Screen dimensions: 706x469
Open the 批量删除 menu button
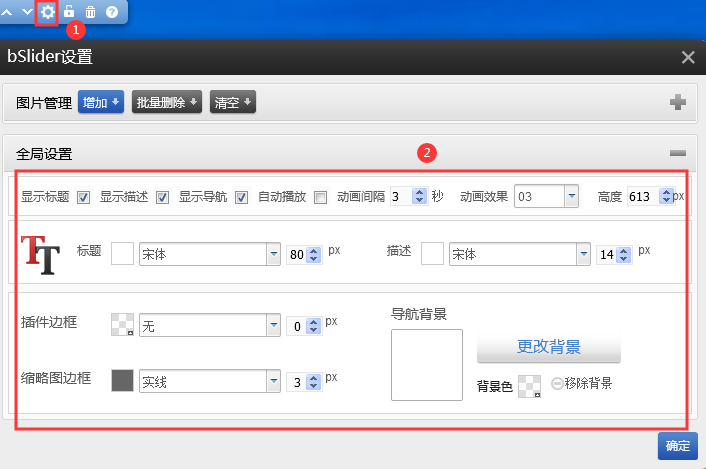pyautogui.click(x=167, y=102)
